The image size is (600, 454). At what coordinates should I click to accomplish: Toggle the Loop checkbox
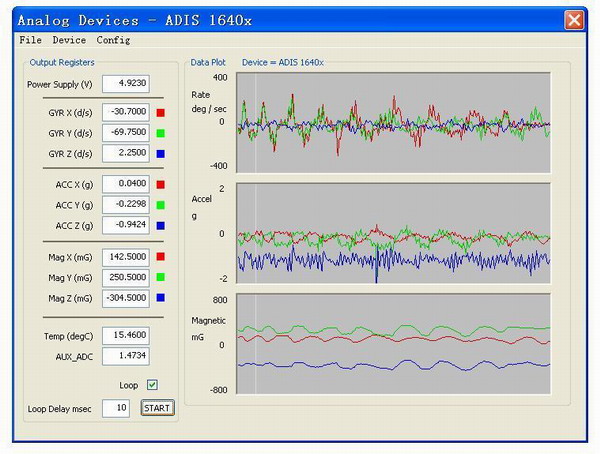[x=152, y=385]
